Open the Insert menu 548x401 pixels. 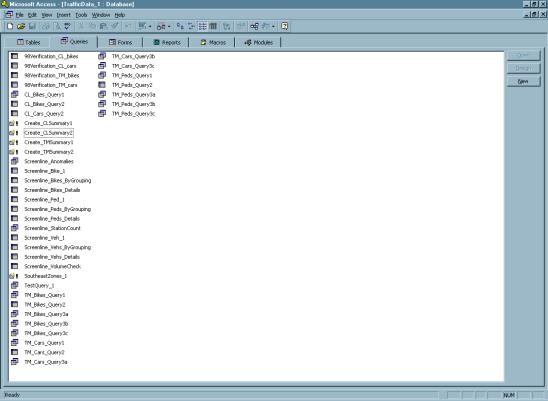[x=63, y=15]
